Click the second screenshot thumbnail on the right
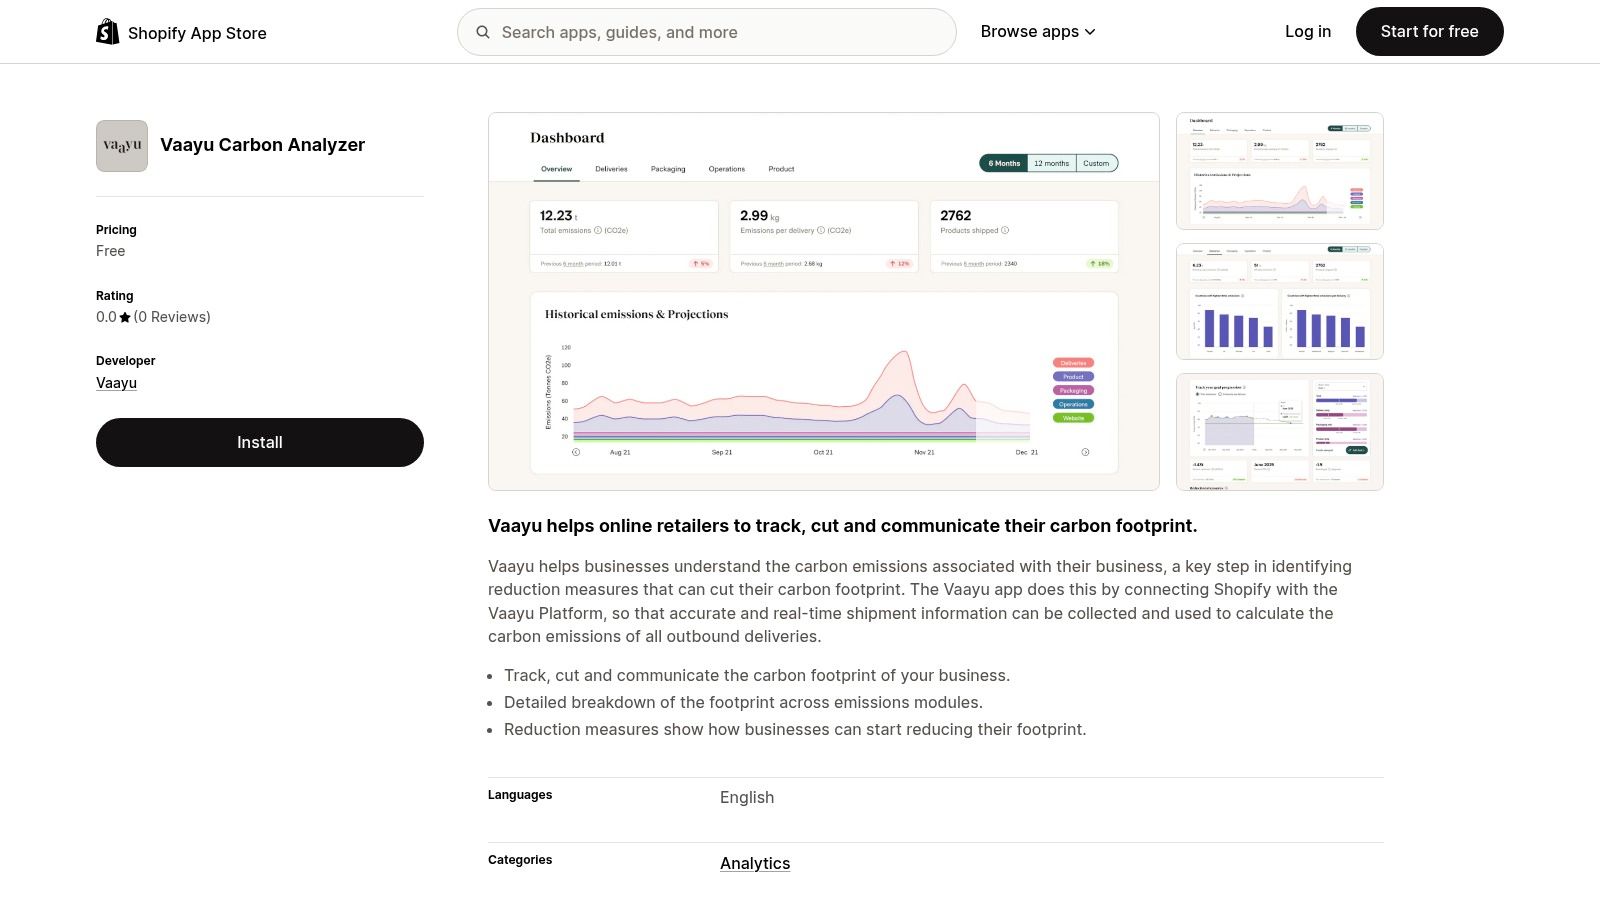The height and width of the screenshot is (900, 1600). (1279, 300)
